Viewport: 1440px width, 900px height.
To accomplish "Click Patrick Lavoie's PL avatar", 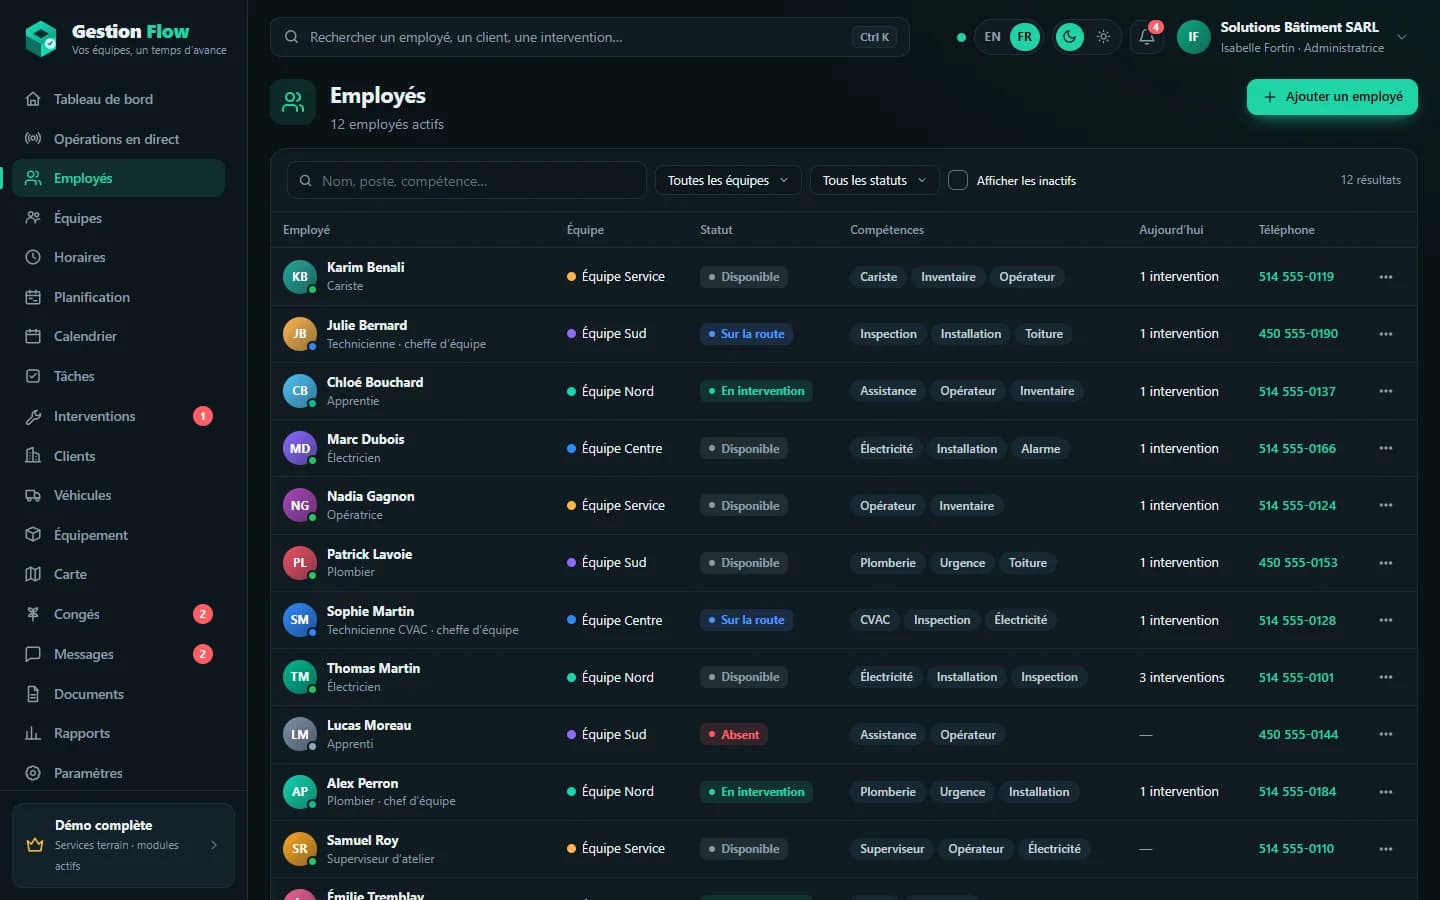I will coord(300,563).
